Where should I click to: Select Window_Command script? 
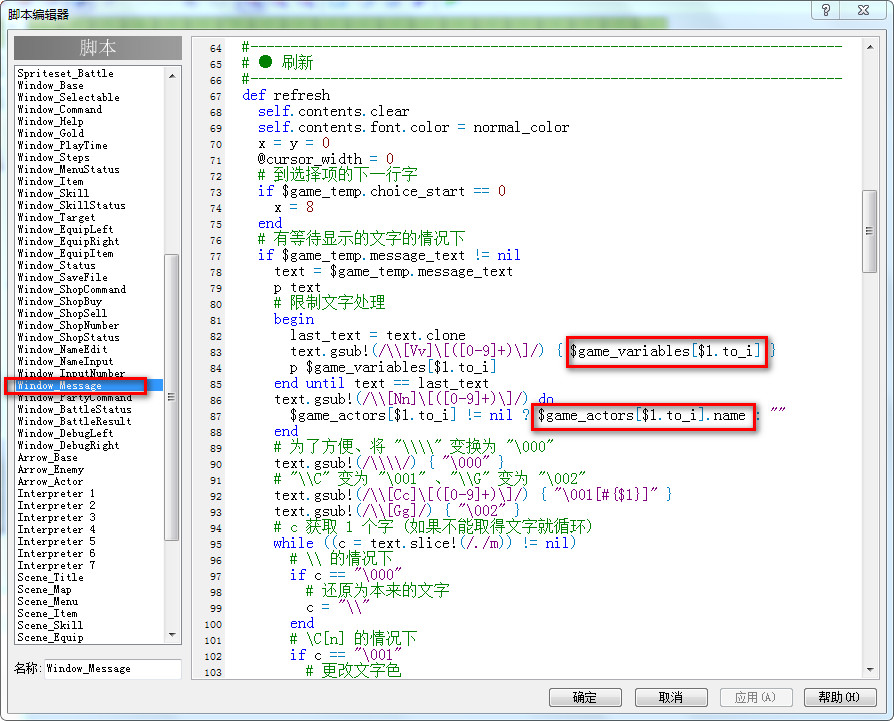coord(60,109)
